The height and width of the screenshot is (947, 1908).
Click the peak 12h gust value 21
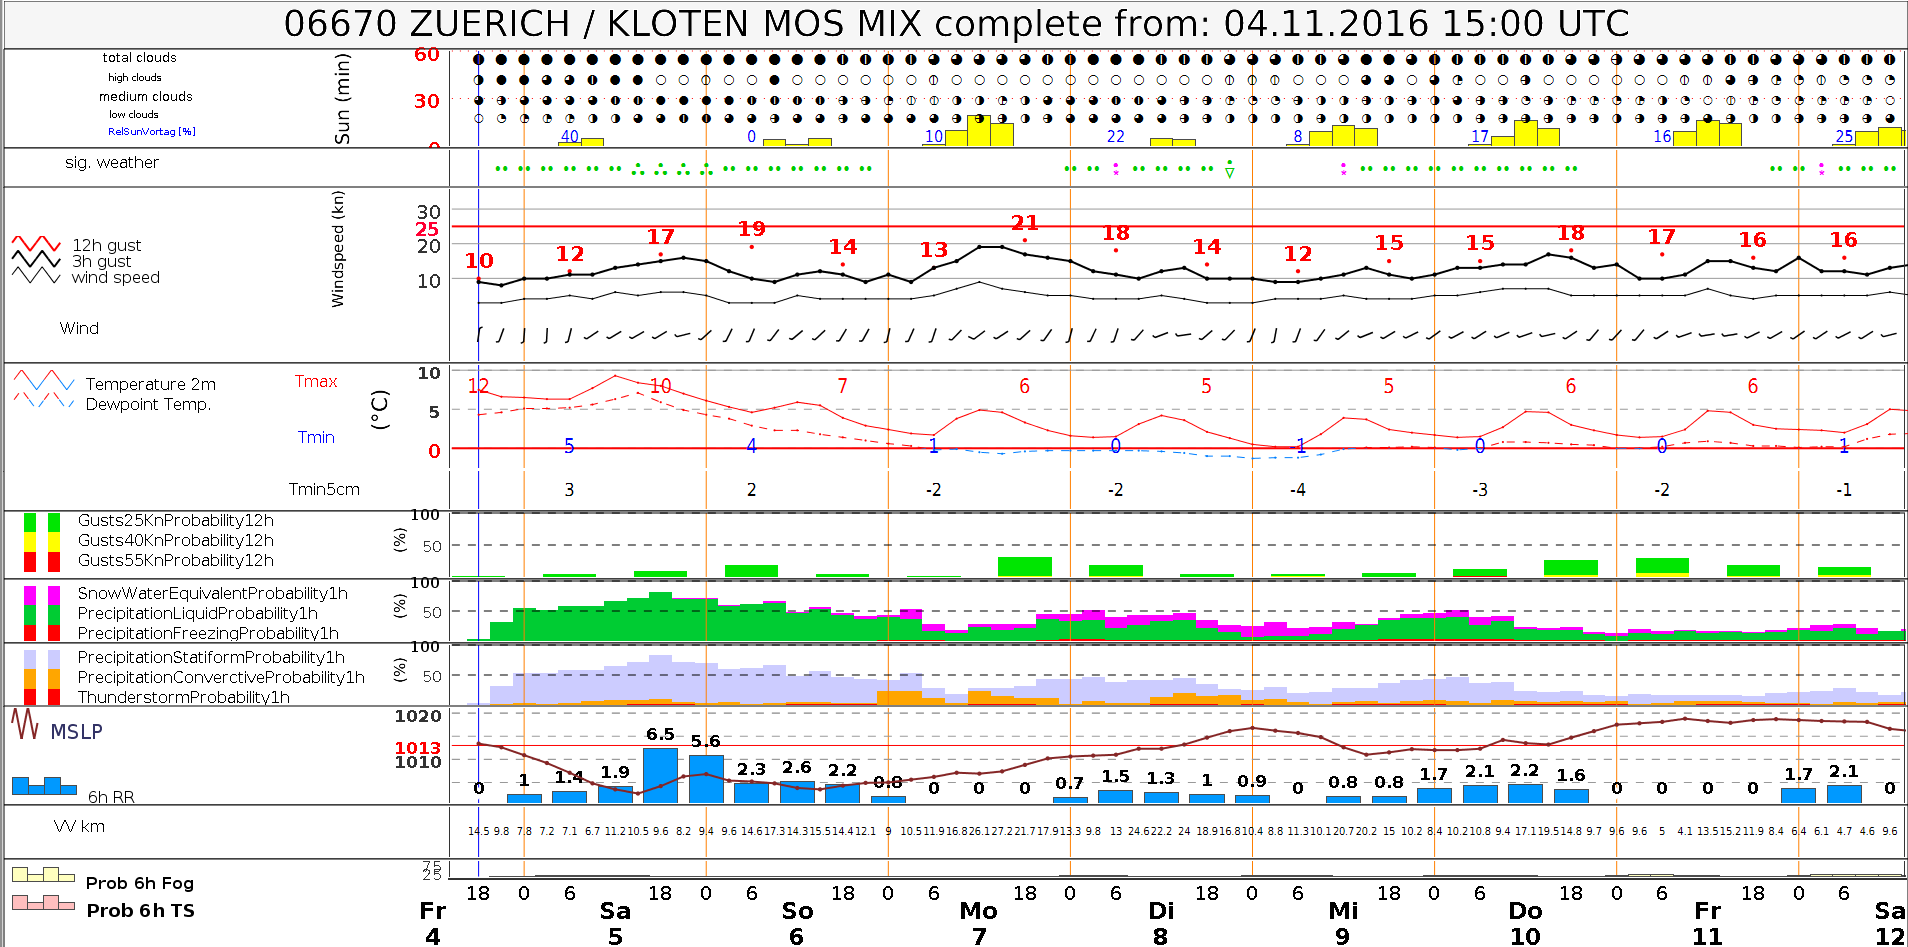[1024, 223]
